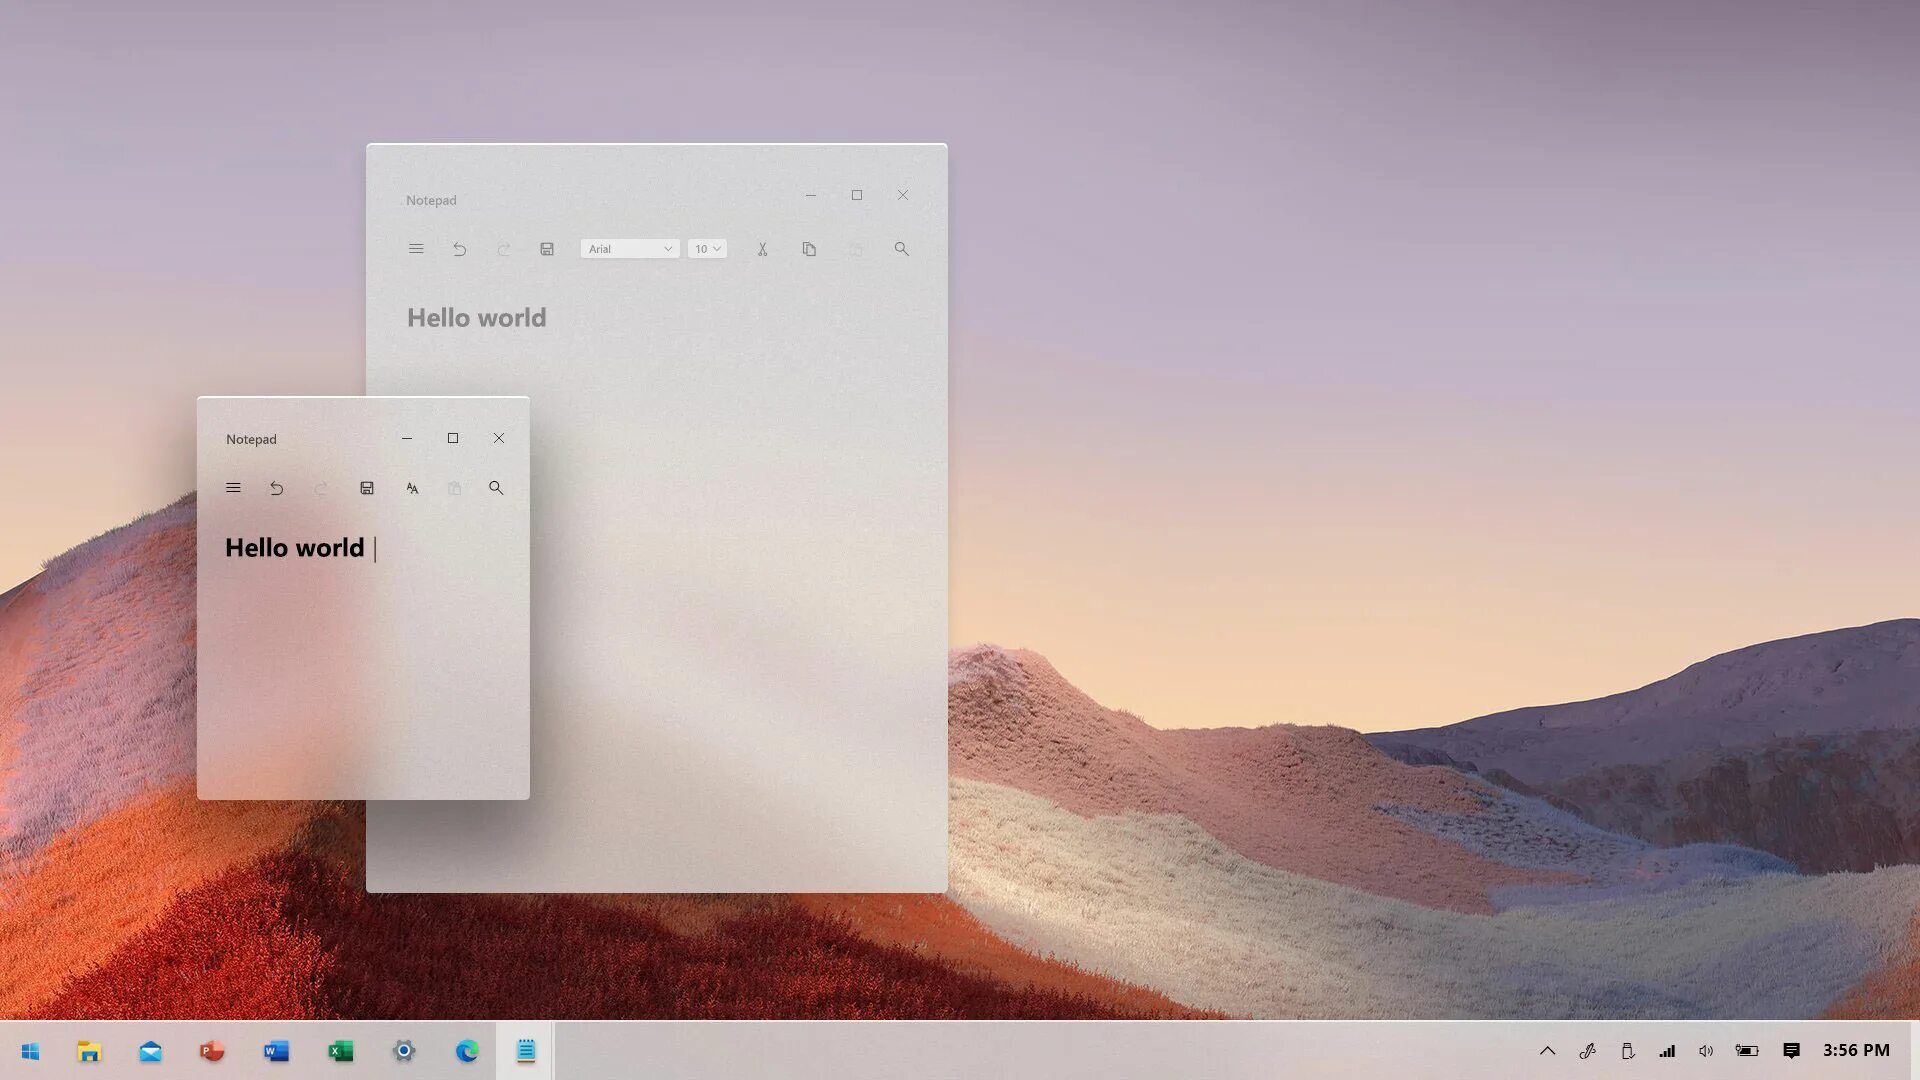Click the copy icon in the large Notepad

pyautogui.click(x=809, y=249)
